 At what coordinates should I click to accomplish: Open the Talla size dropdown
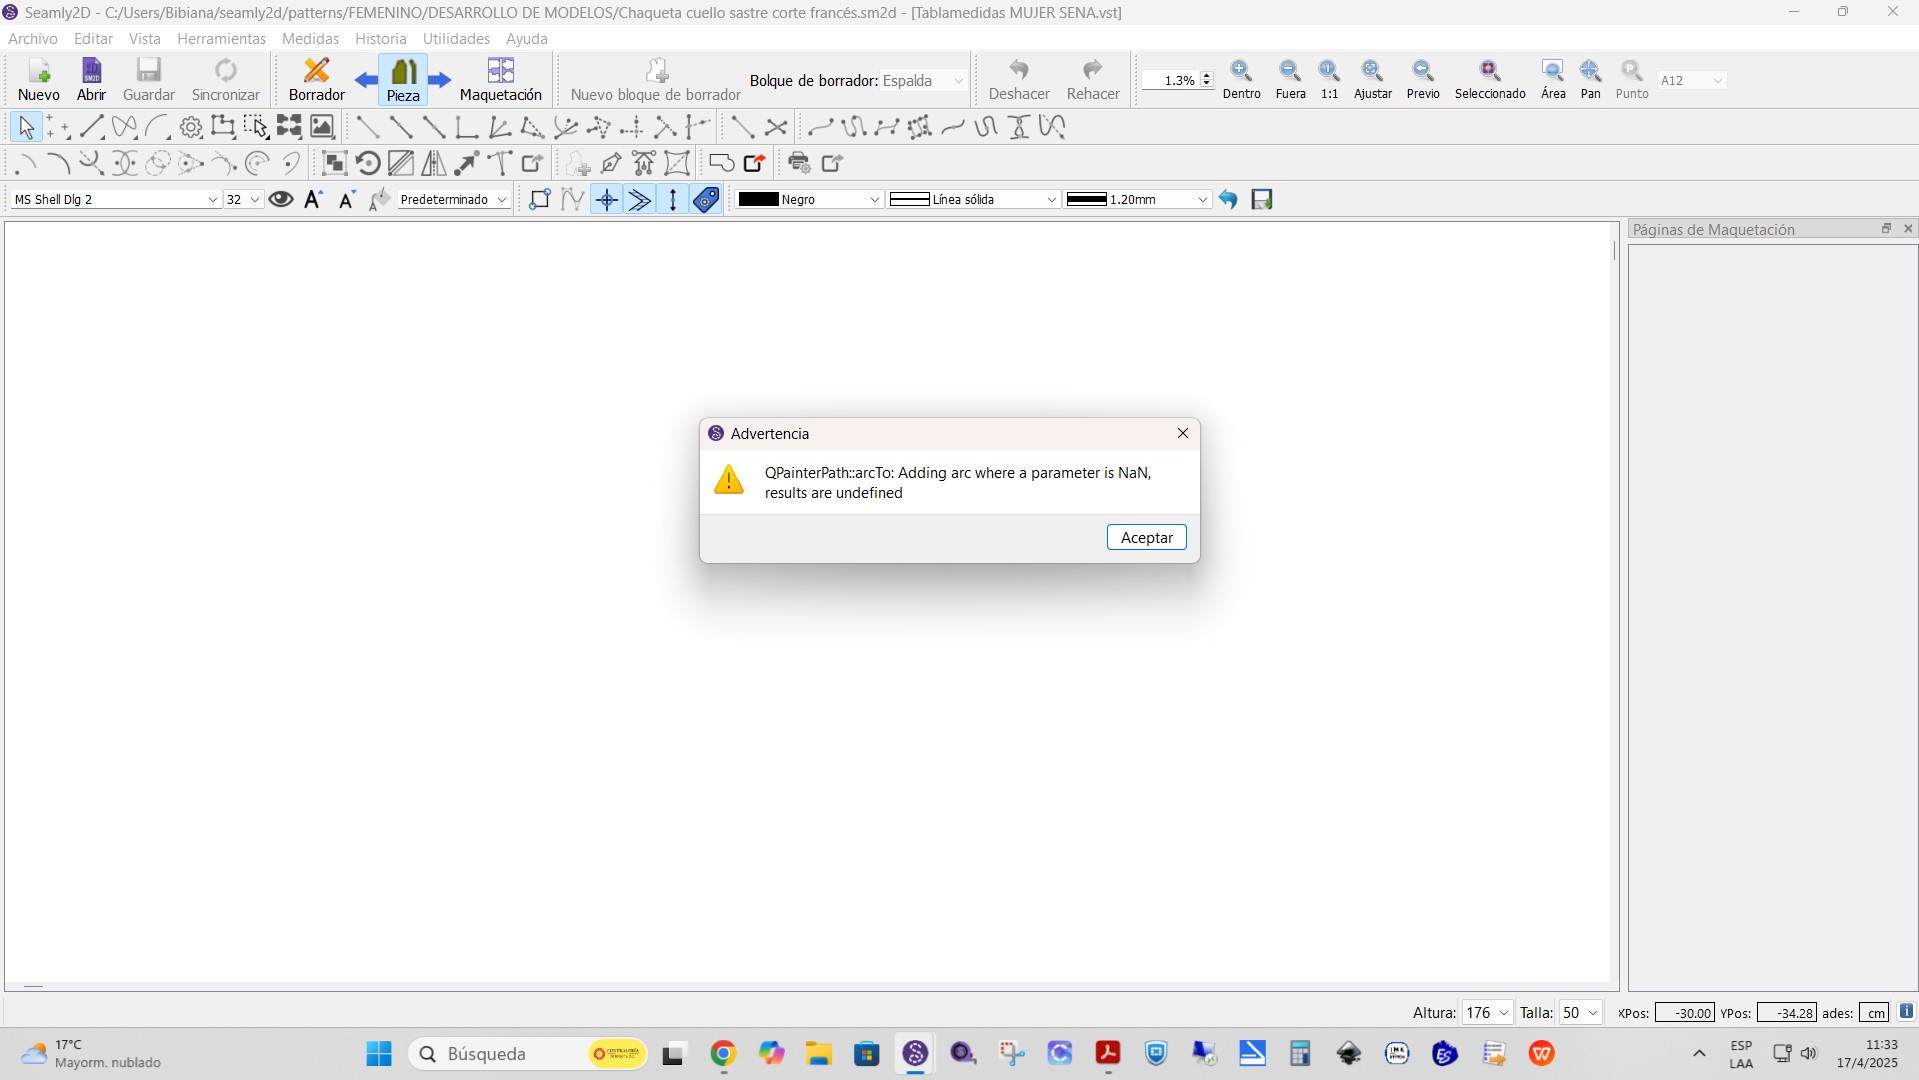point(1580,1012)
